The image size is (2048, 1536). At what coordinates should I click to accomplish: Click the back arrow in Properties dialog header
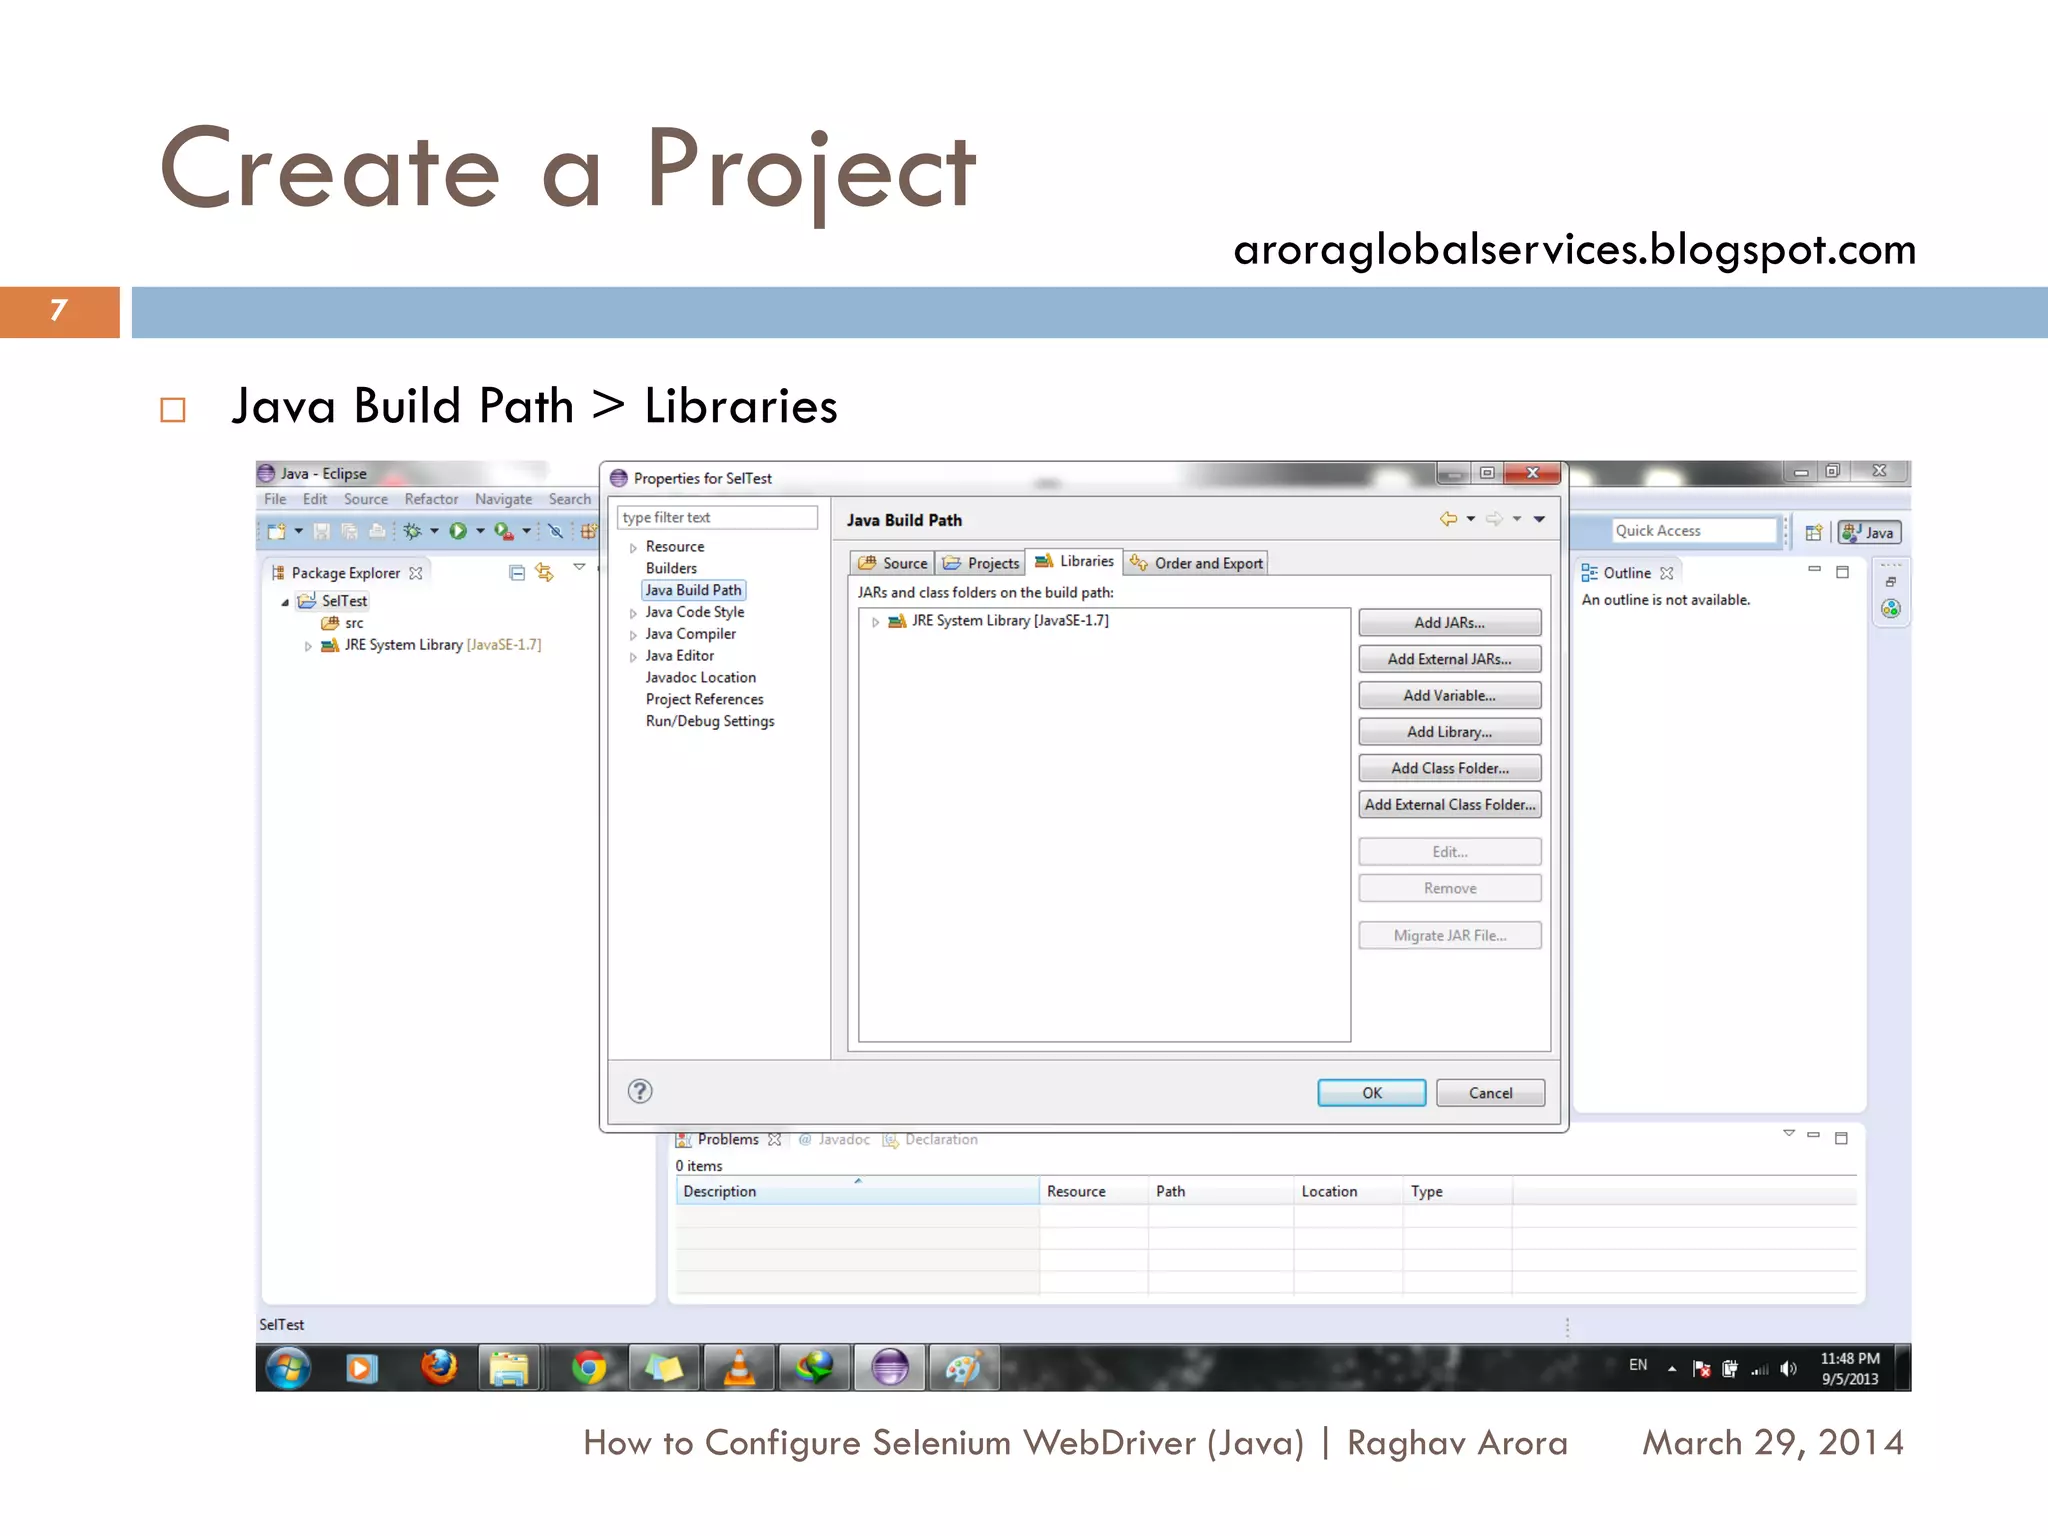(1448, 519)
